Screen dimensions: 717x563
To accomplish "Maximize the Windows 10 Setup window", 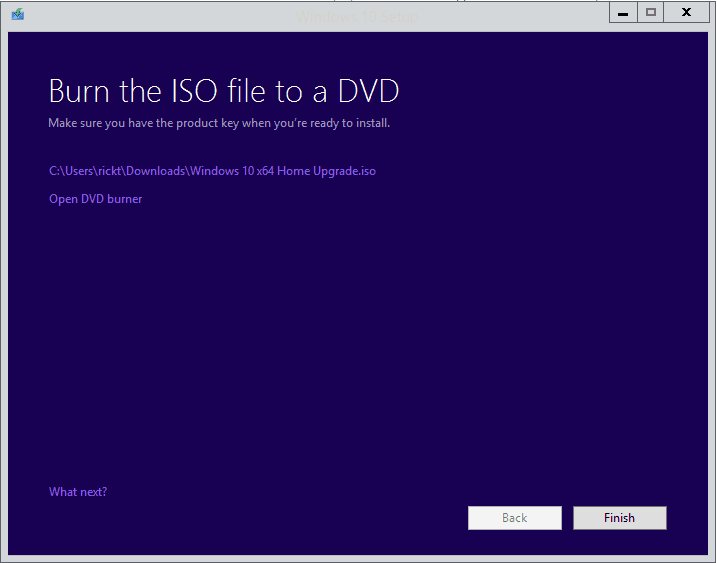I will [x=651, y=12].
